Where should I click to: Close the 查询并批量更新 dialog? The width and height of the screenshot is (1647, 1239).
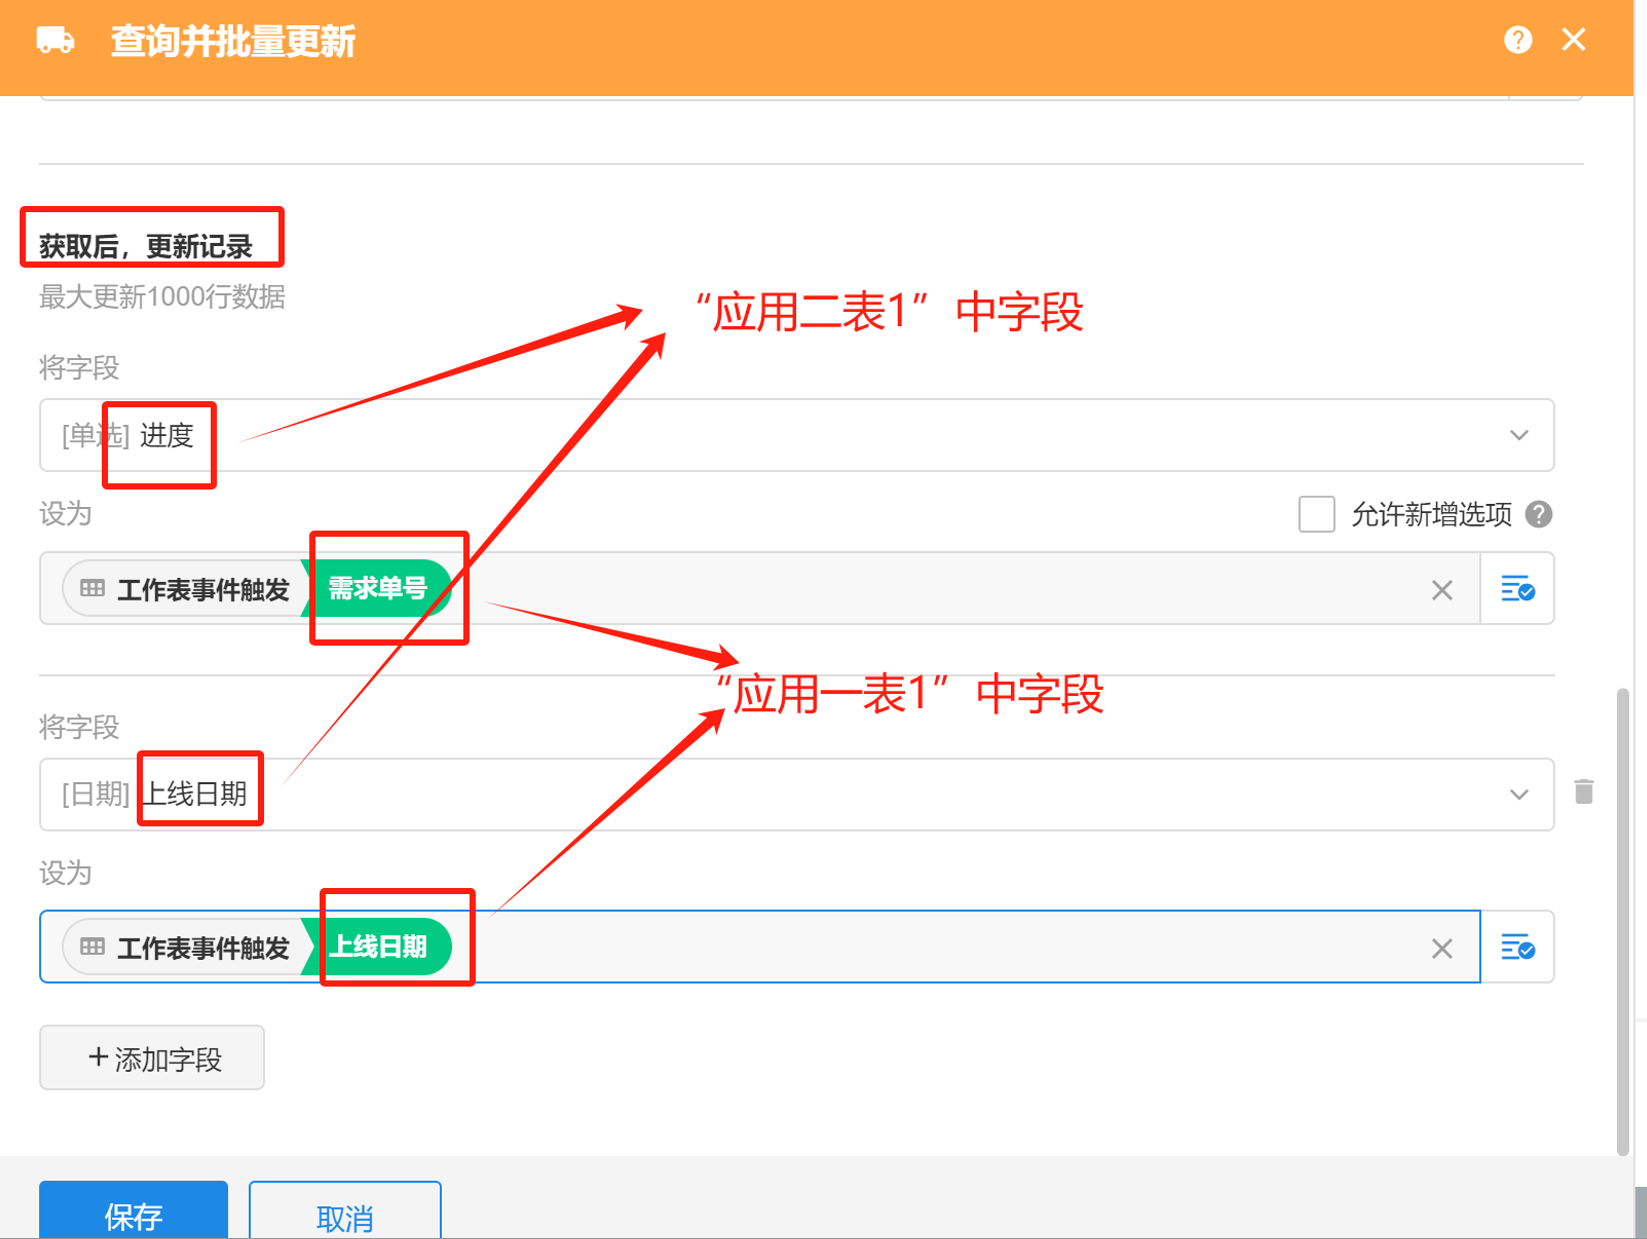tap(1573, 40)
